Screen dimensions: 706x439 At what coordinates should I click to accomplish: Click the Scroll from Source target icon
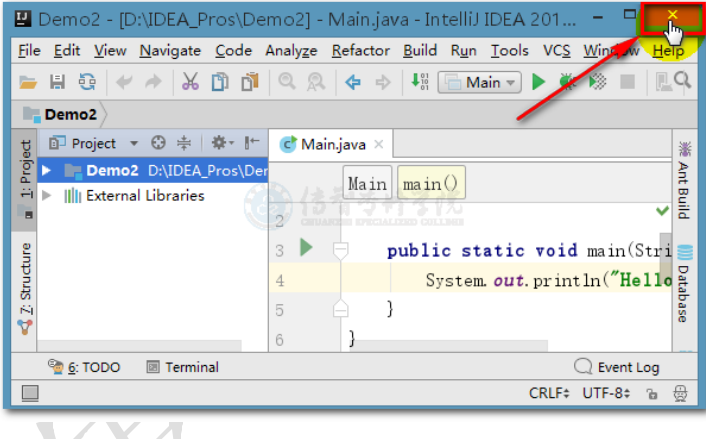(x=158, y=143)
